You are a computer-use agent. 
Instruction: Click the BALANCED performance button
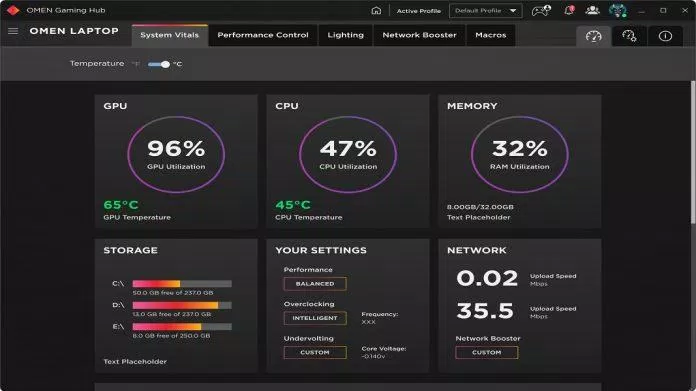[x=315, y=284]
